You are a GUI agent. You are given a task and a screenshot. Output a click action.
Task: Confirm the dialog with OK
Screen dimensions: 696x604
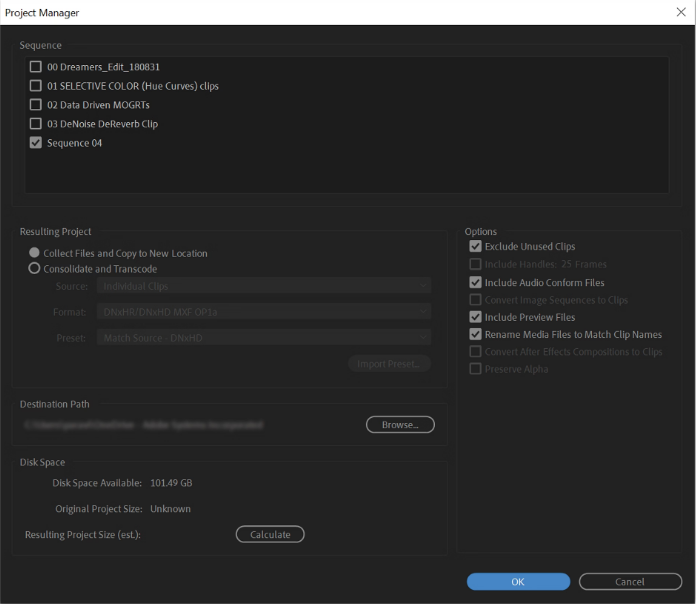[x=518, y=582]
